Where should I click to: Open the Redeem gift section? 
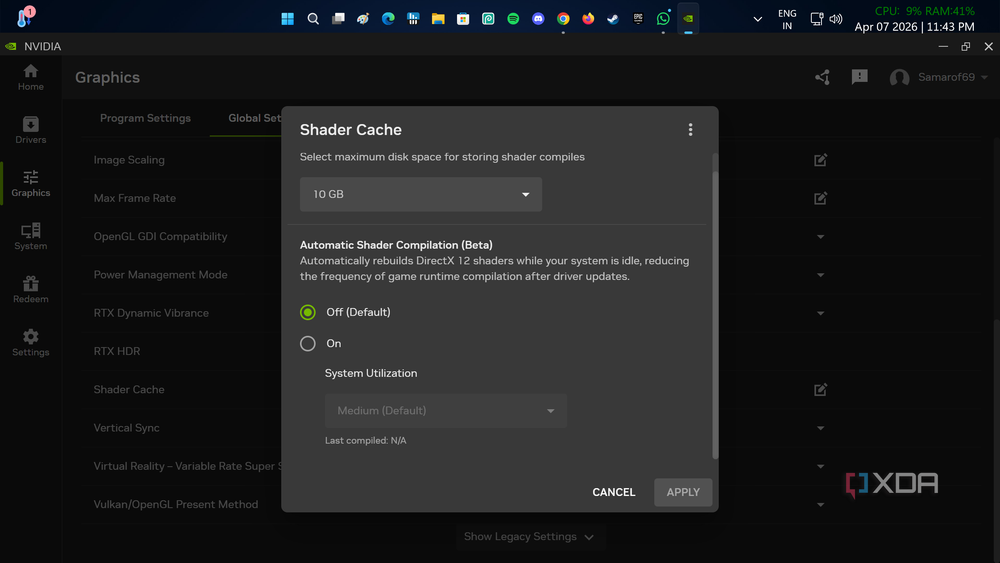(x=31, y=290)
